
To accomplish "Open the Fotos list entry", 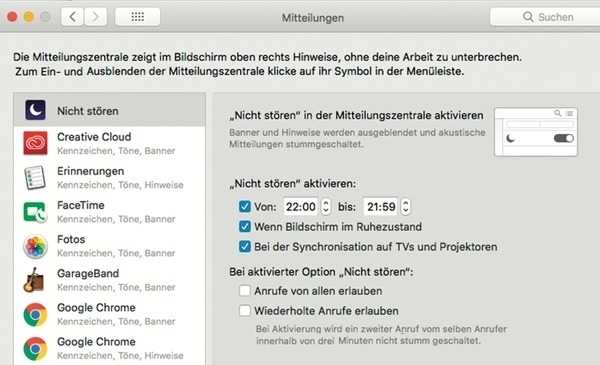I will [109, 246].
